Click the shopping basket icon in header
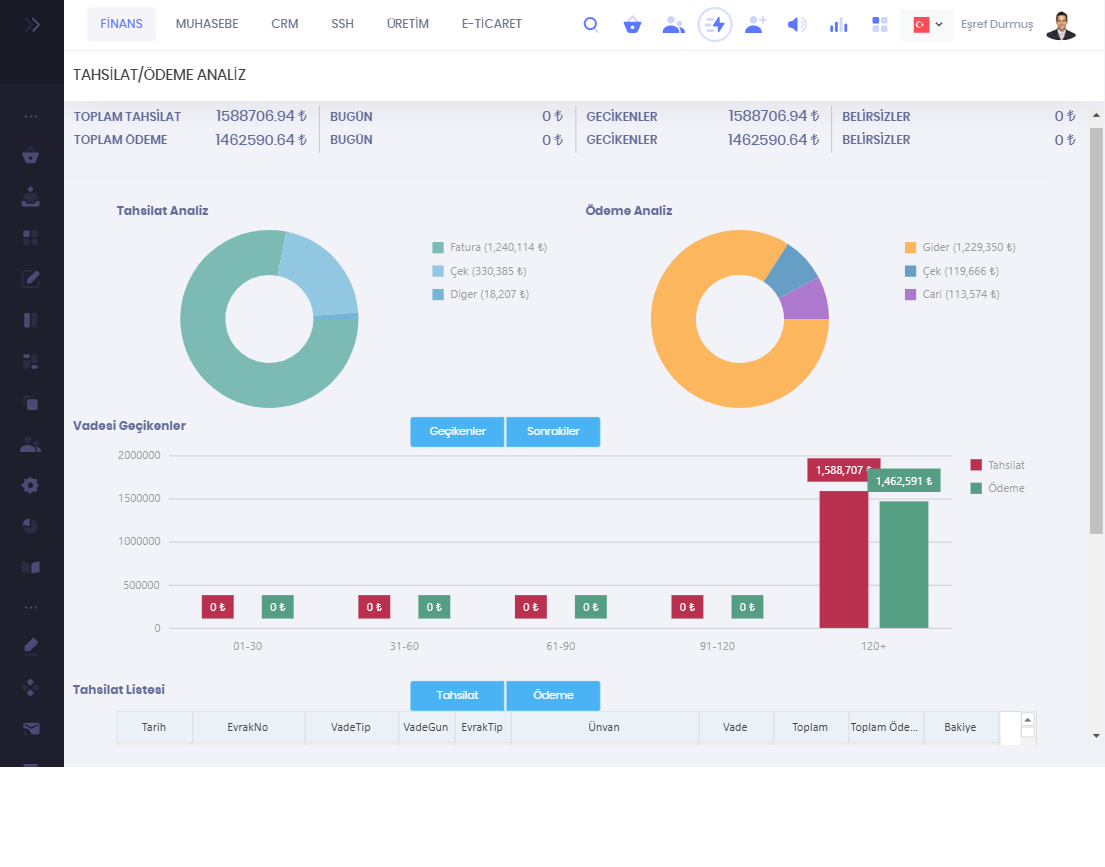The image size is (1105, 867). pyautogui.click(x=632, y=25)
